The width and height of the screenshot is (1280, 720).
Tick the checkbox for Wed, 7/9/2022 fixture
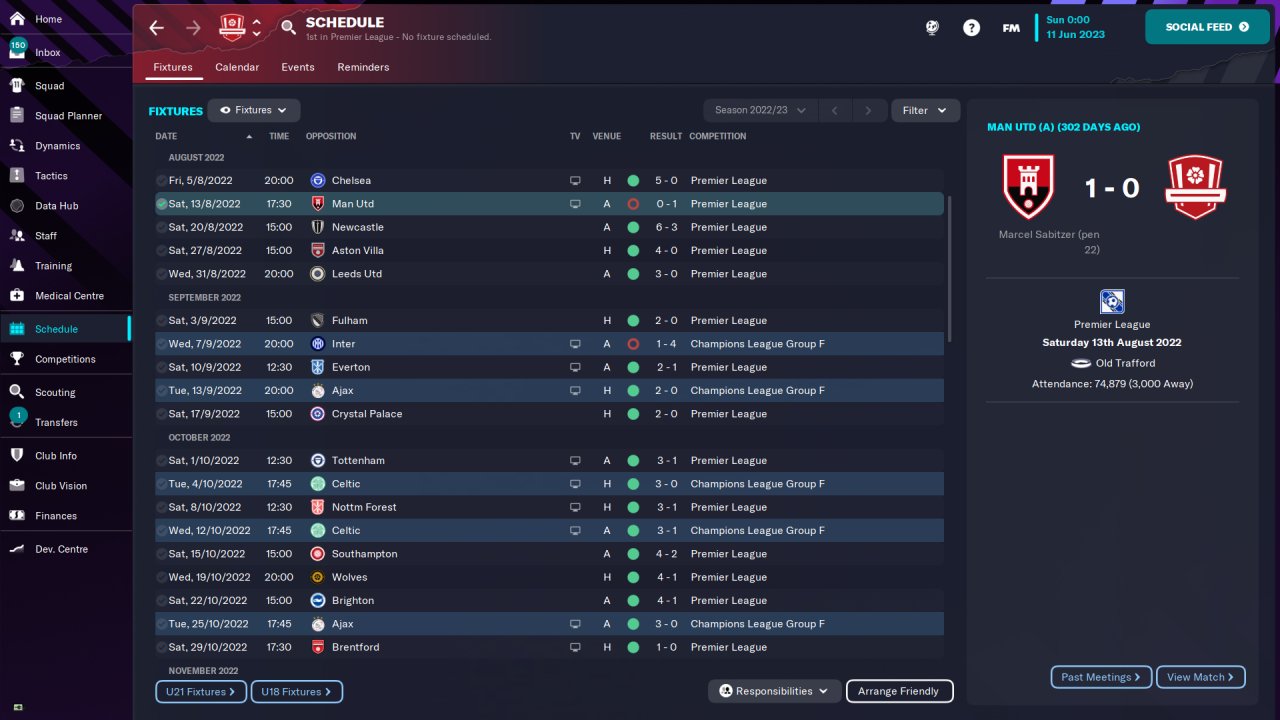(161, 344)
